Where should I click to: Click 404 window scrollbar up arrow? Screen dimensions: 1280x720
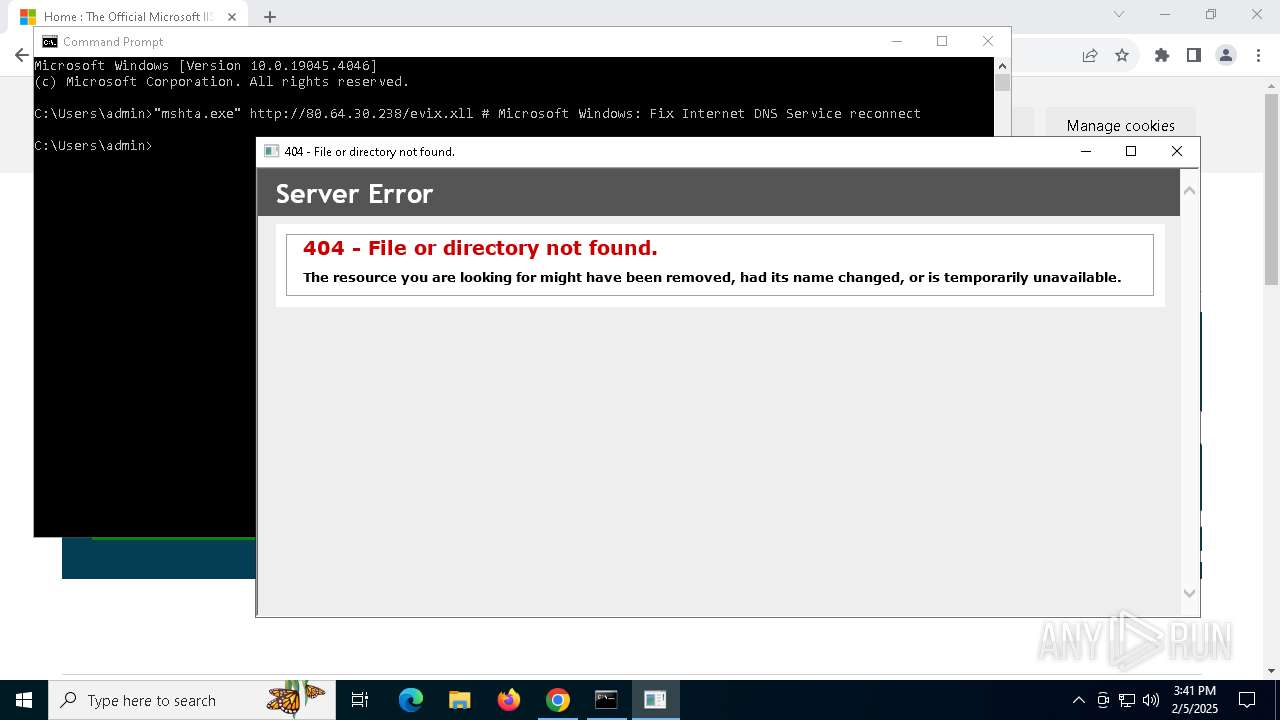(1189, 190)
